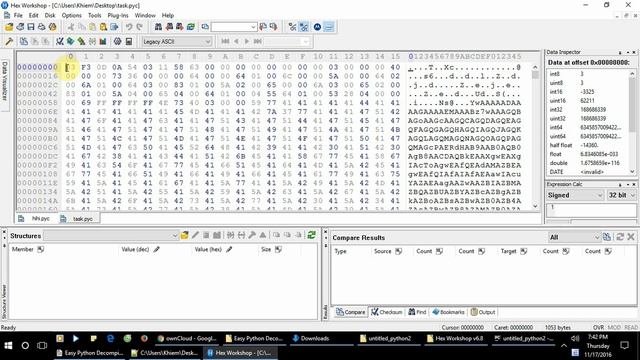Screen dimensions: 640x360
Task: Click the Data Inspector scrollbar down arrow
Action: [x=632, y=171]
